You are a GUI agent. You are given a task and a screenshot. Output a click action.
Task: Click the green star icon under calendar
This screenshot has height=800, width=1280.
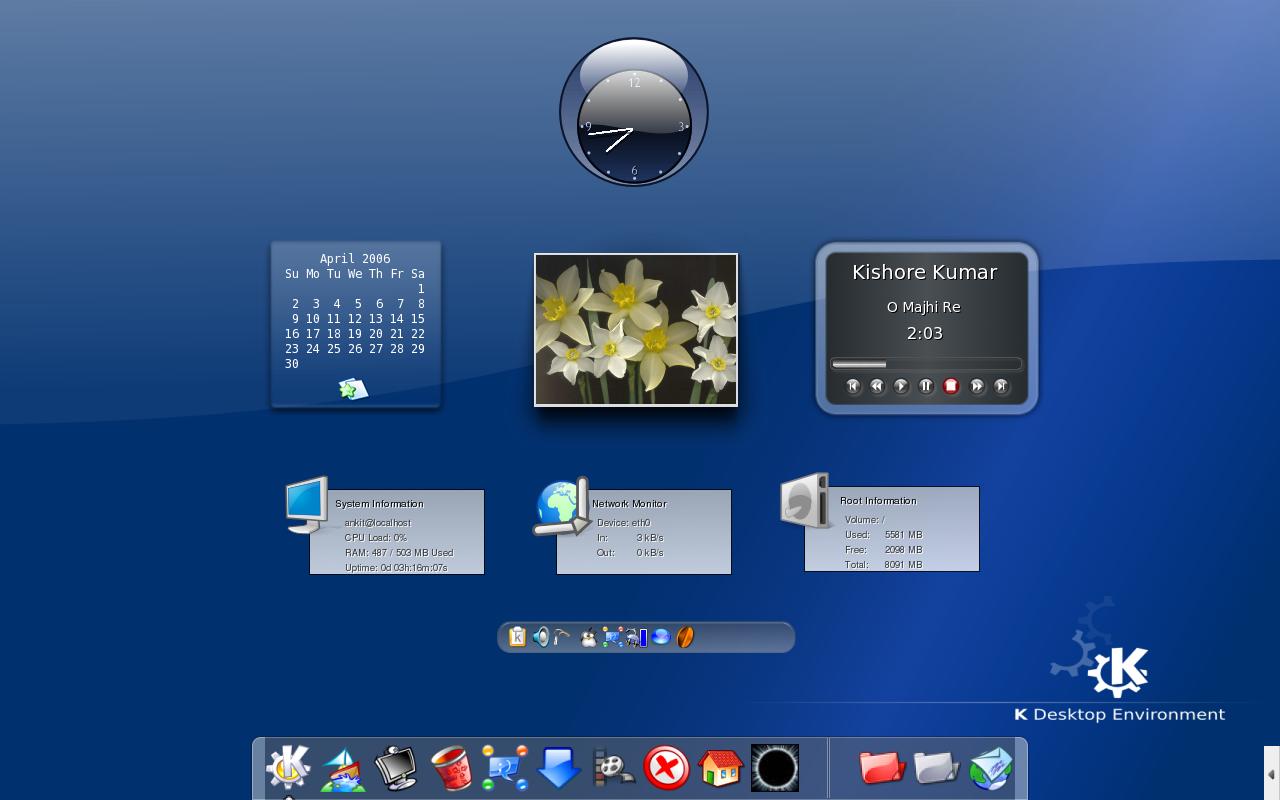coord(353,389)
